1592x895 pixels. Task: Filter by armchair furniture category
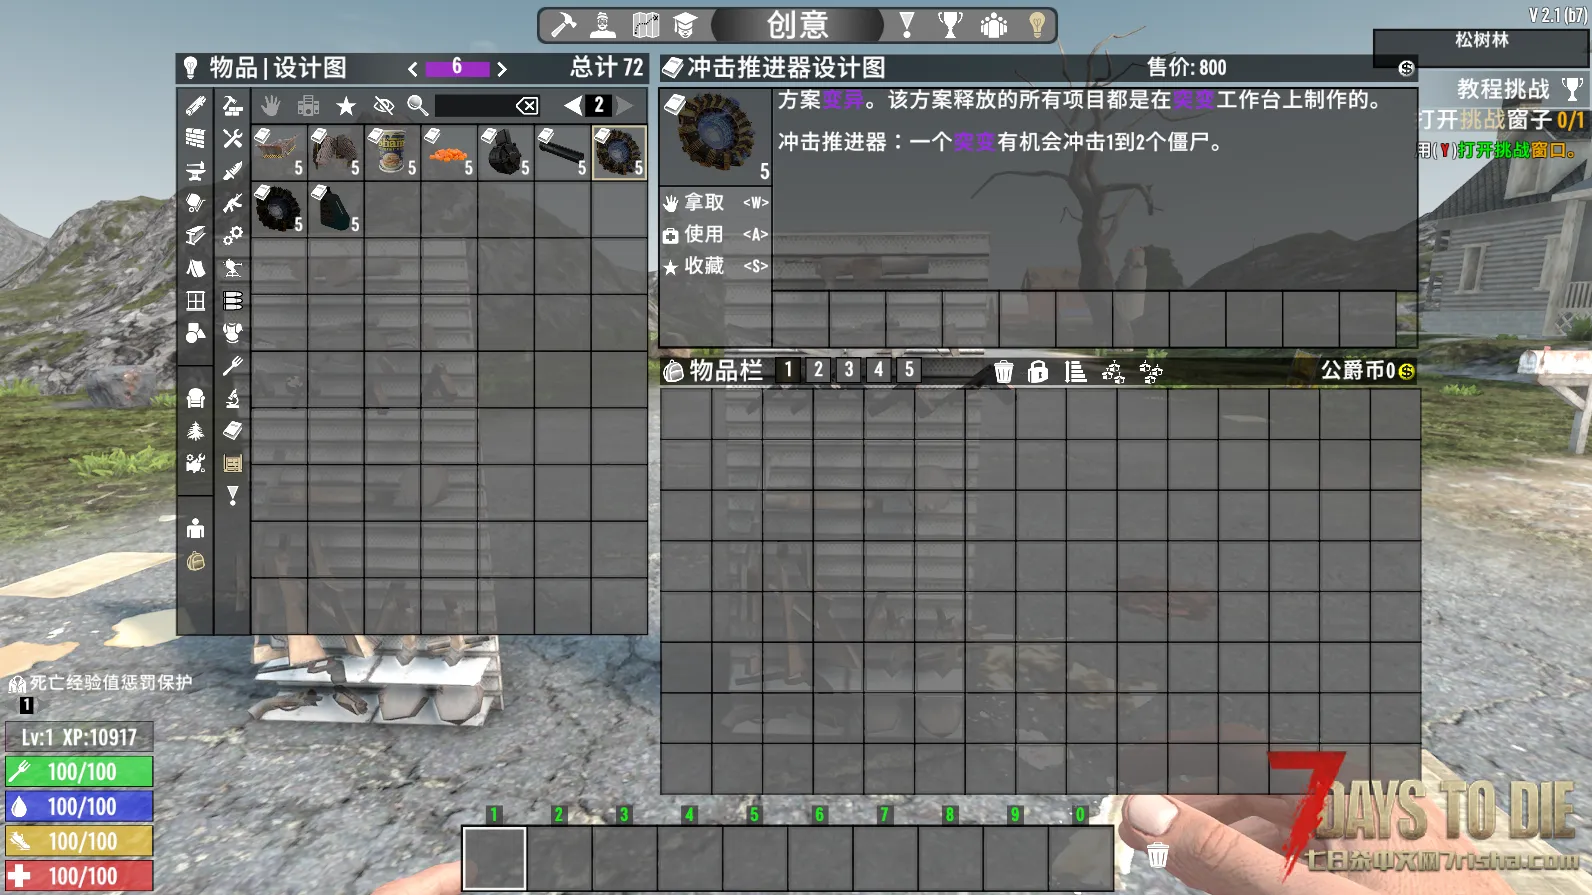coord(196,398)
